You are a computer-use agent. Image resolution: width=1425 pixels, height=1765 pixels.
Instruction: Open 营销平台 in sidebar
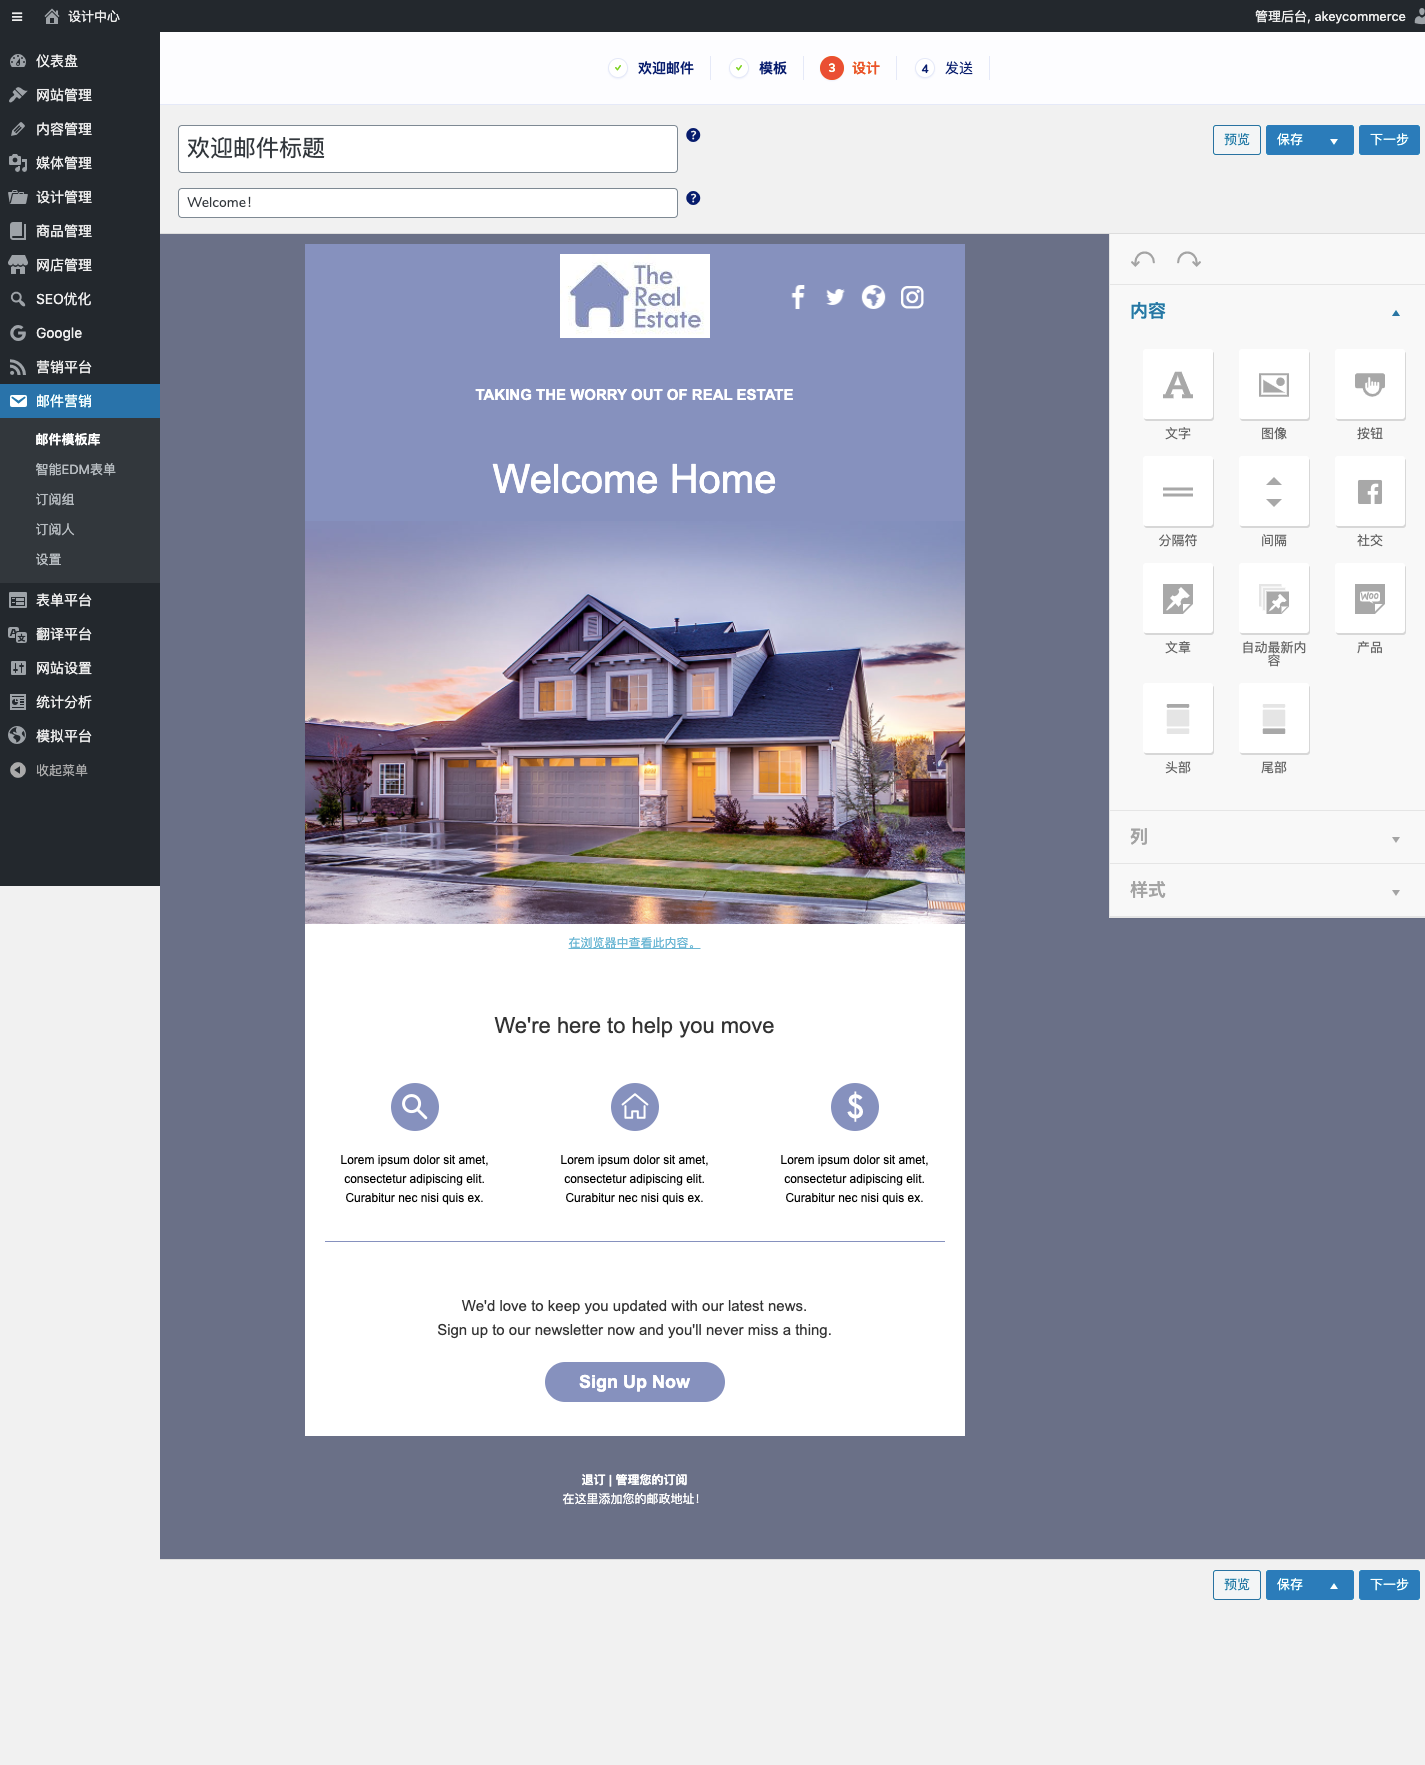coord(64,367)
